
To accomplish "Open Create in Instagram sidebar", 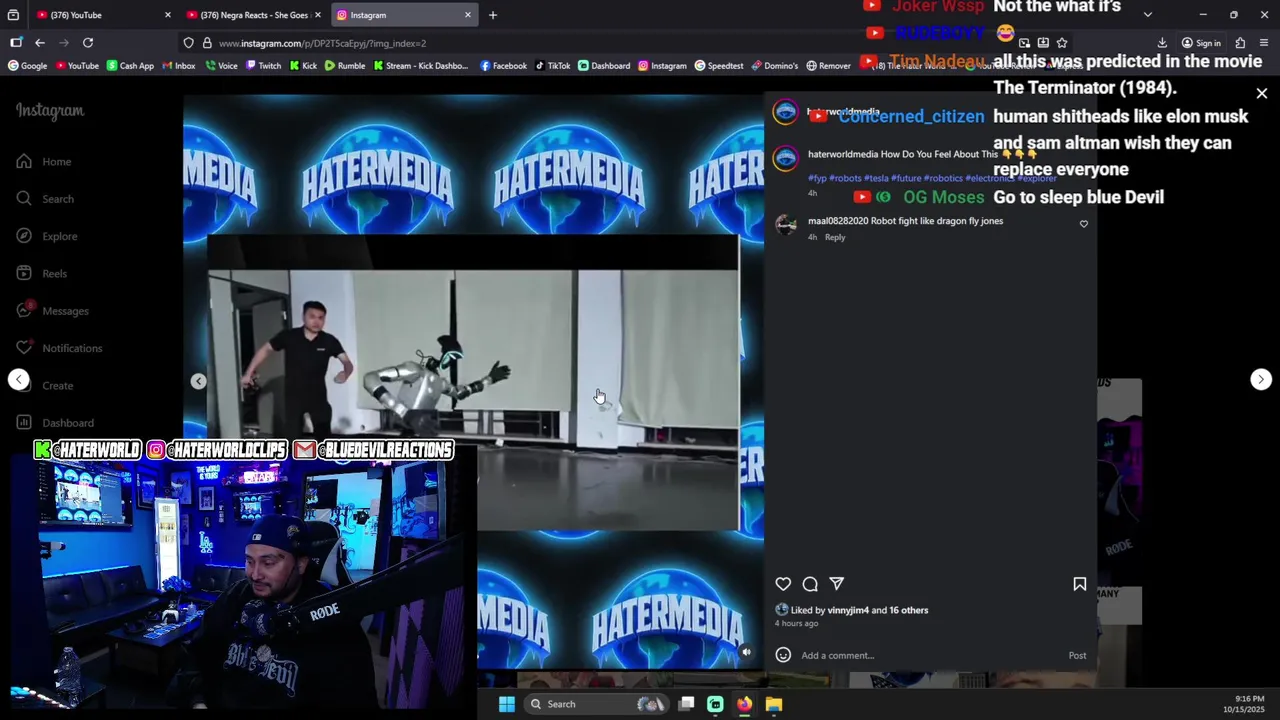I will coord(44,386).
